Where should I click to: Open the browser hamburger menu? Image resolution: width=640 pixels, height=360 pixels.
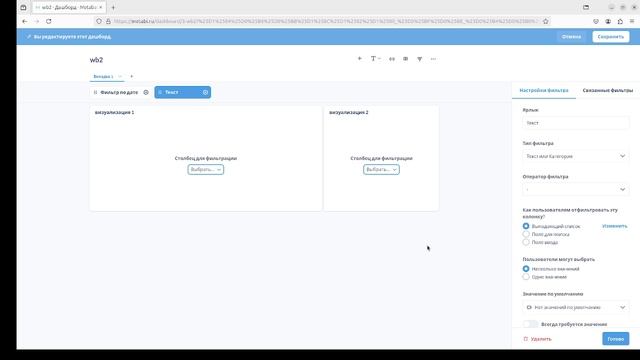[x=632, y=21]
